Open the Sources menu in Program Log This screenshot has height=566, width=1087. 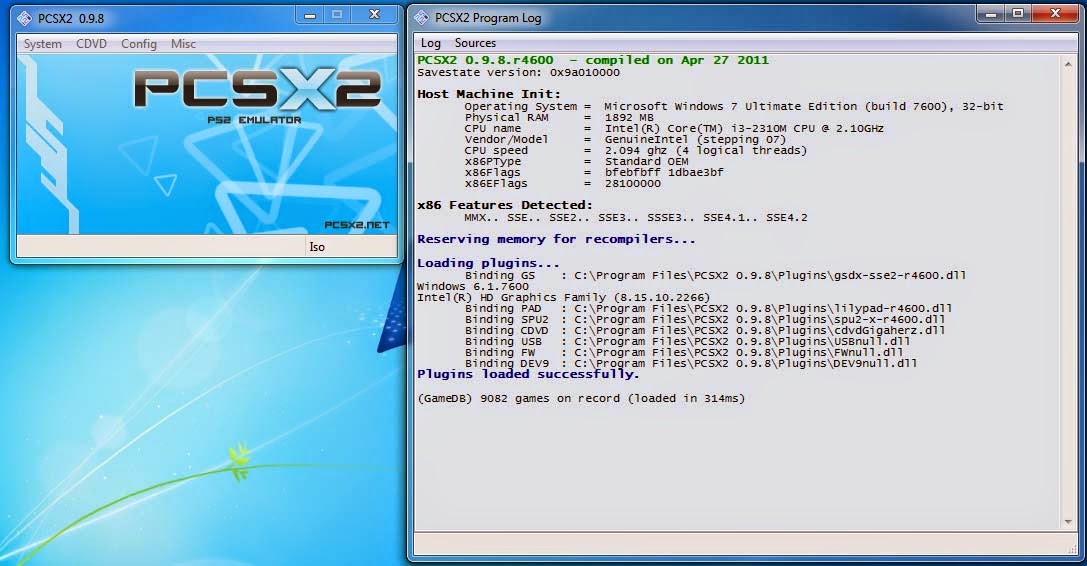point(475,43)
